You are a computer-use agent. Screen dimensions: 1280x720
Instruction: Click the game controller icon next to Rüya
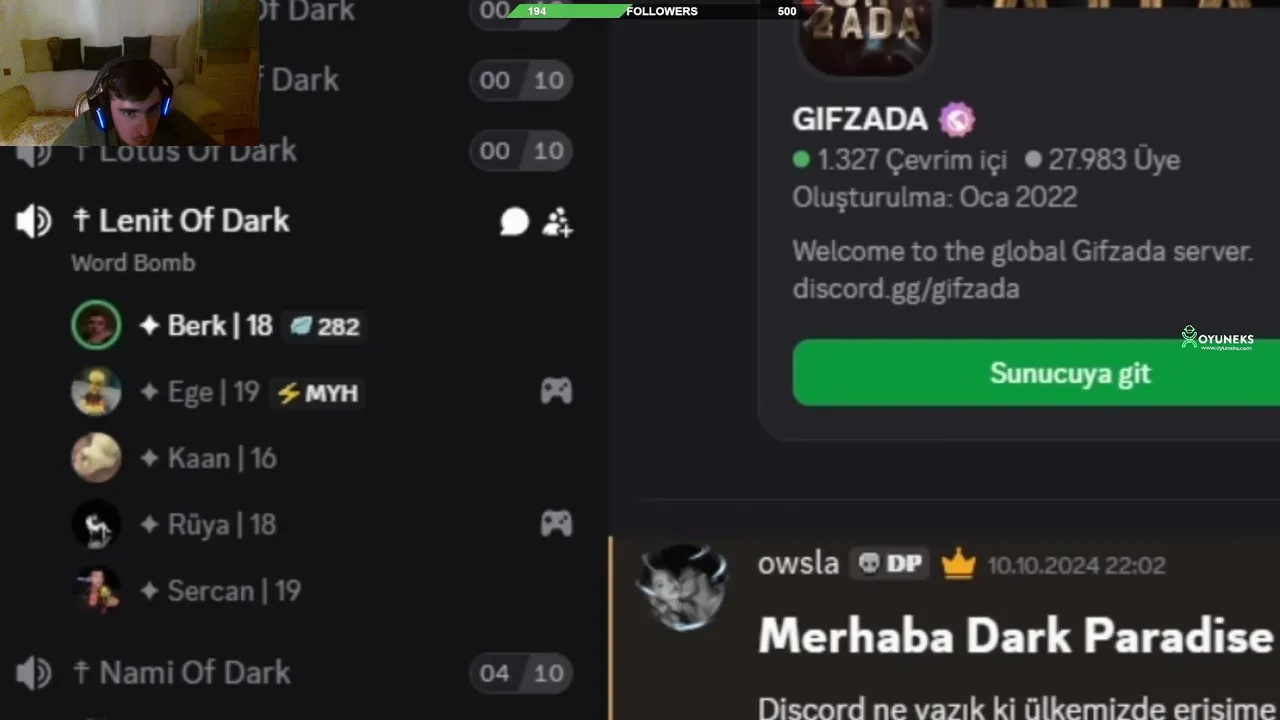(556, 523)
